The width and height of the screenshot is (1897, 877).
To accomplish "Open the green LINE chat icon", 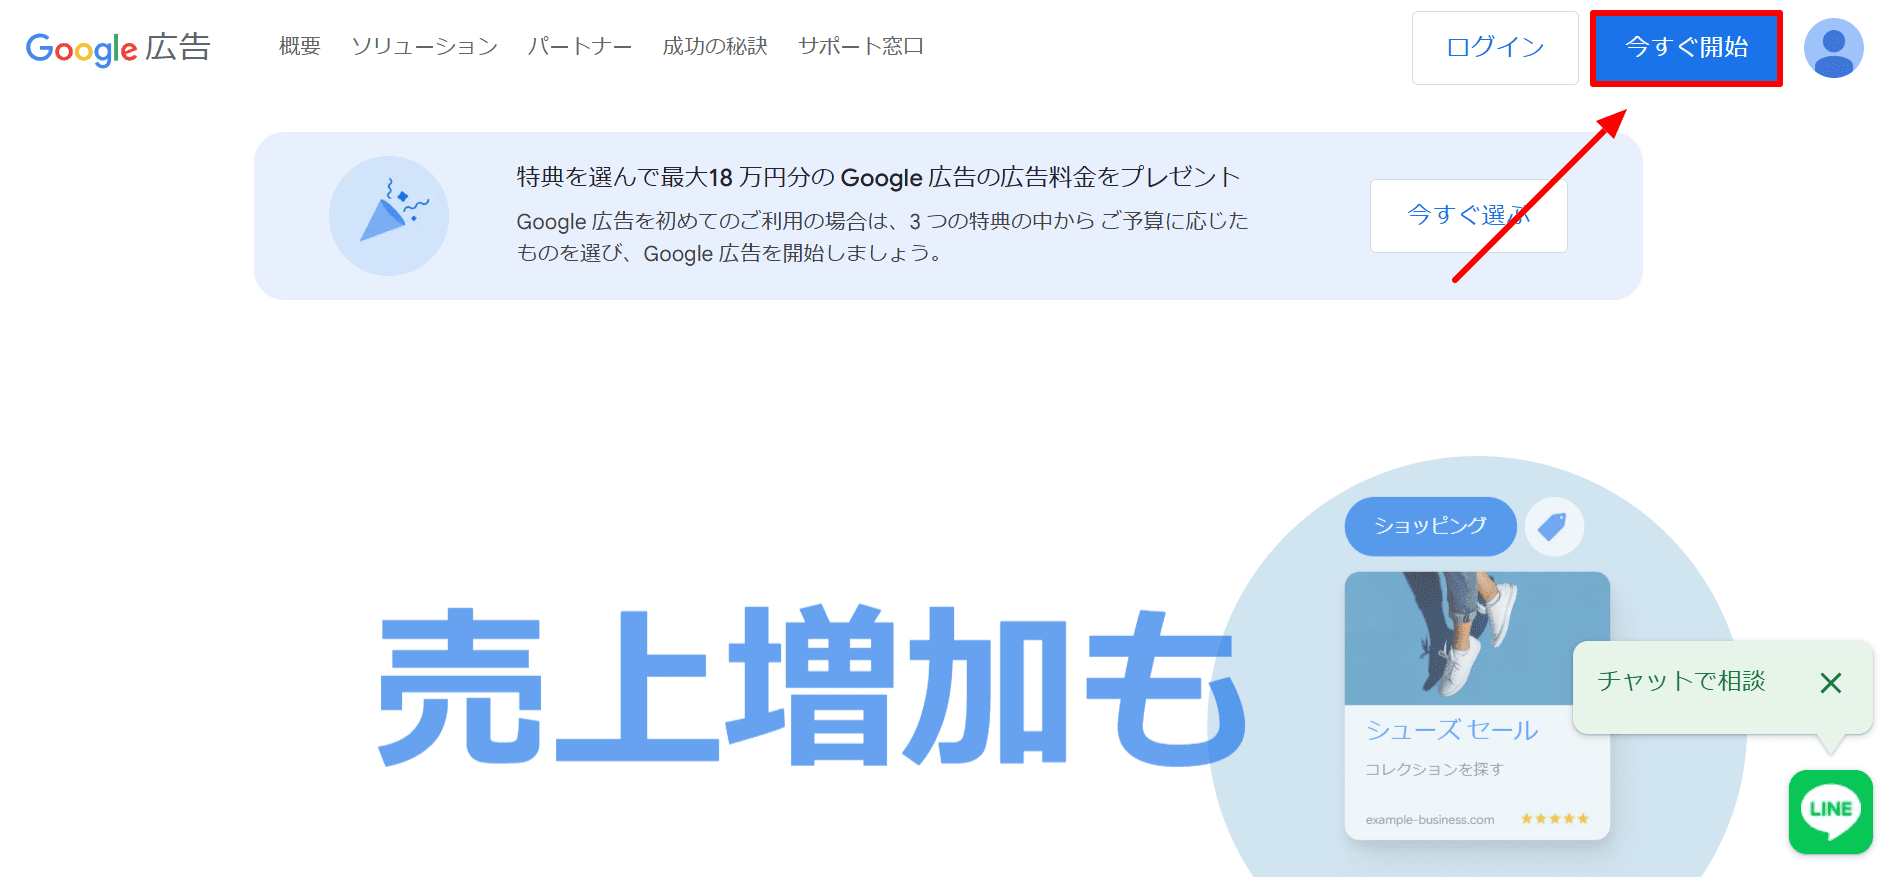I will 1830,811.
